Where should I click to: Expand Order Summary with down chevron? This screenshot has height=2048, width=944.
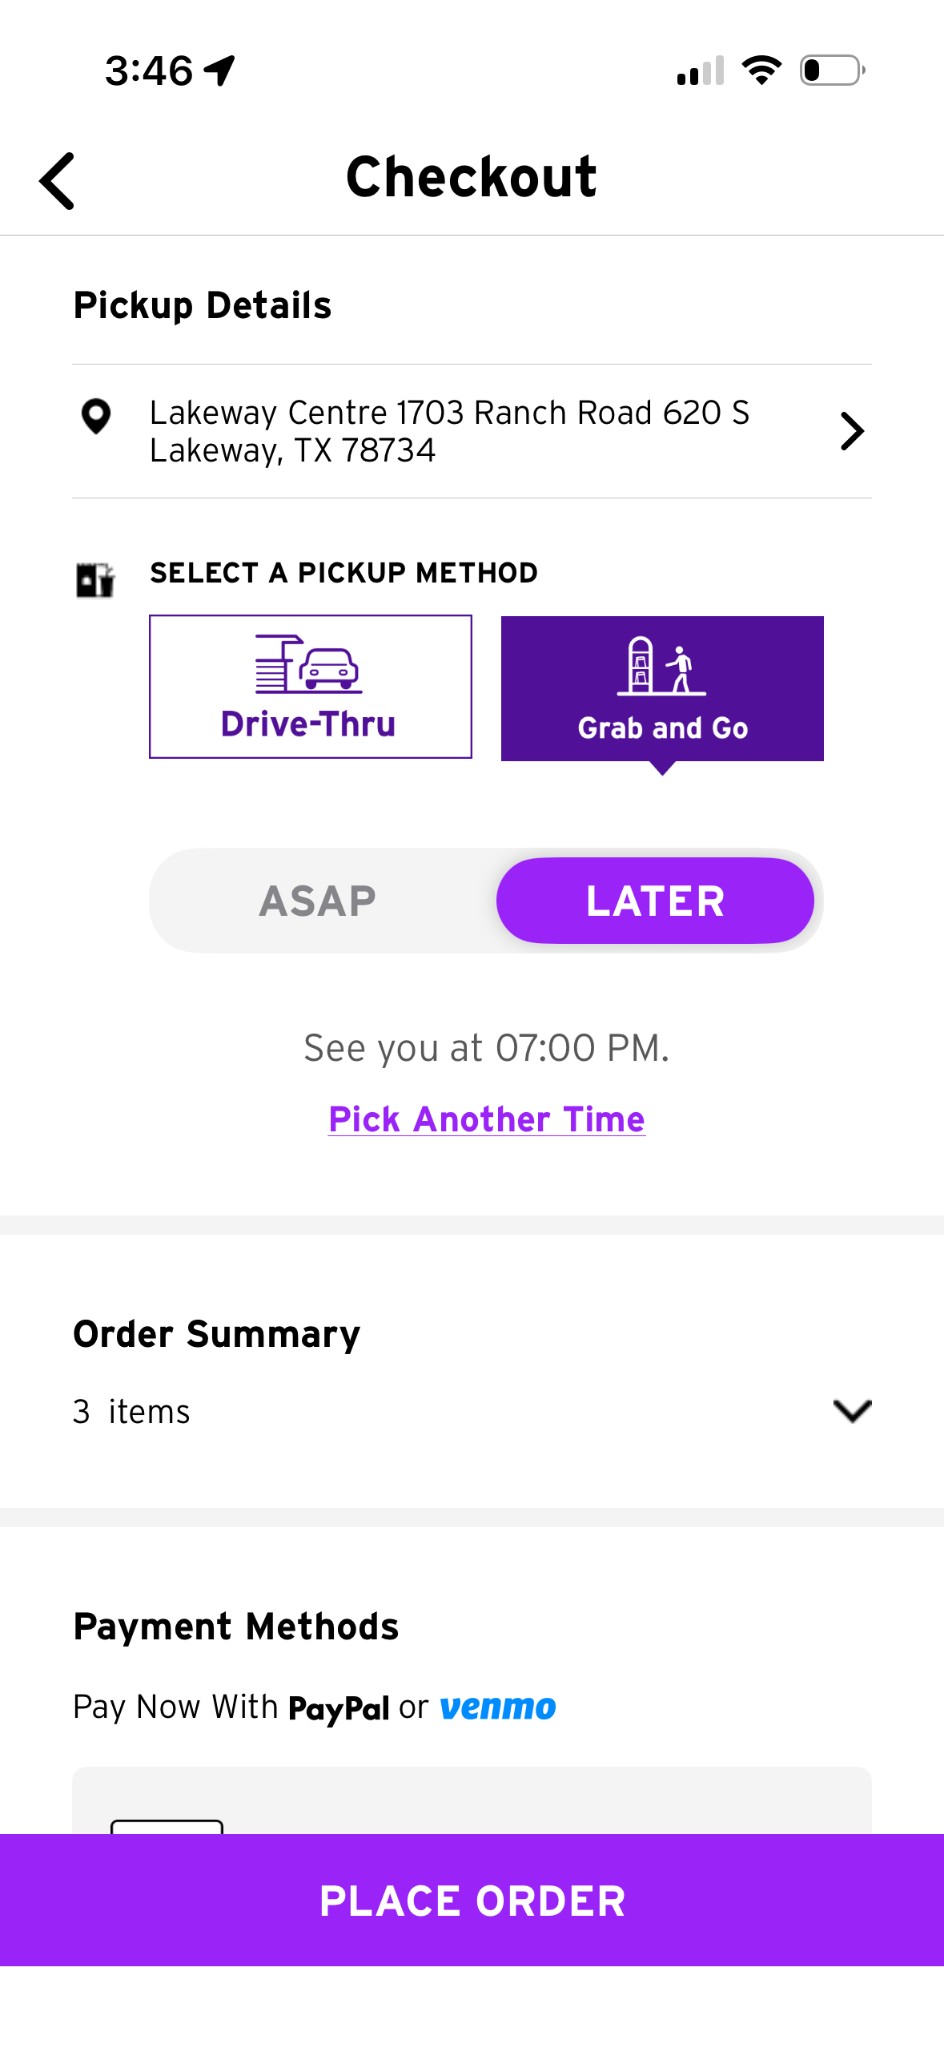(852, 1410)
